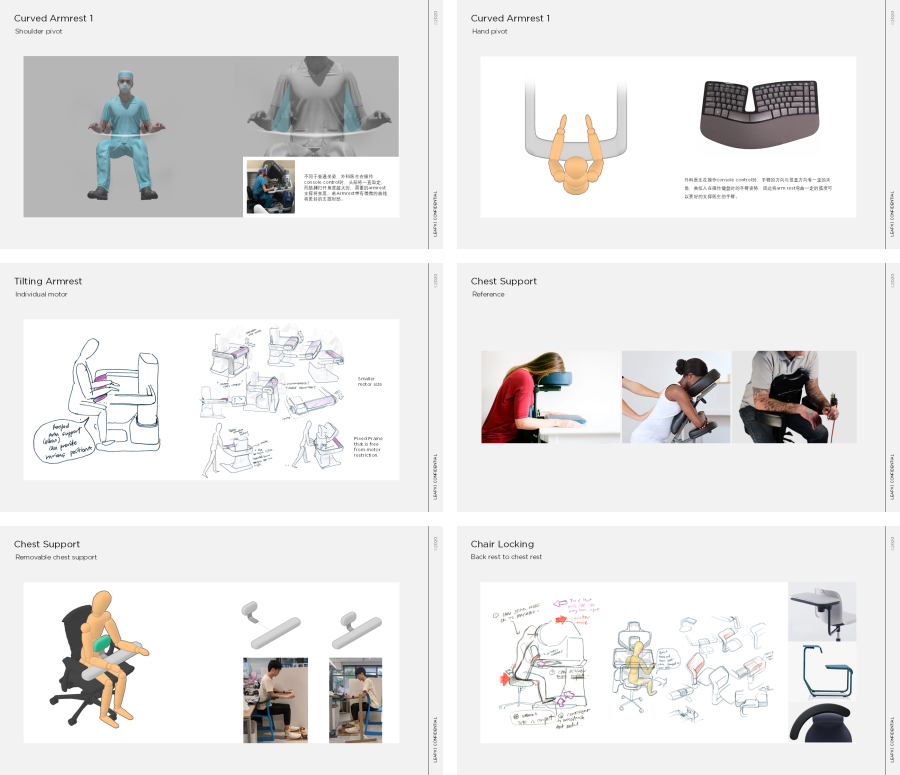This screenshot has height=775, width=900.
Task: Click the surgeon in blue scrubs image
Action: [127, 135]
